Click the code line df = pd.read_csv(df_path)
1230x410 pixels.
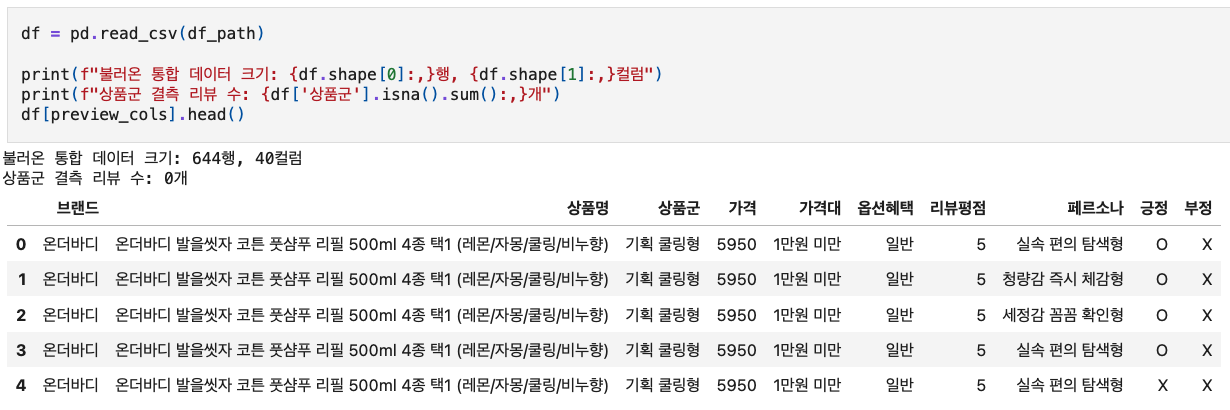pyautogui.click(x=142, y=34)
